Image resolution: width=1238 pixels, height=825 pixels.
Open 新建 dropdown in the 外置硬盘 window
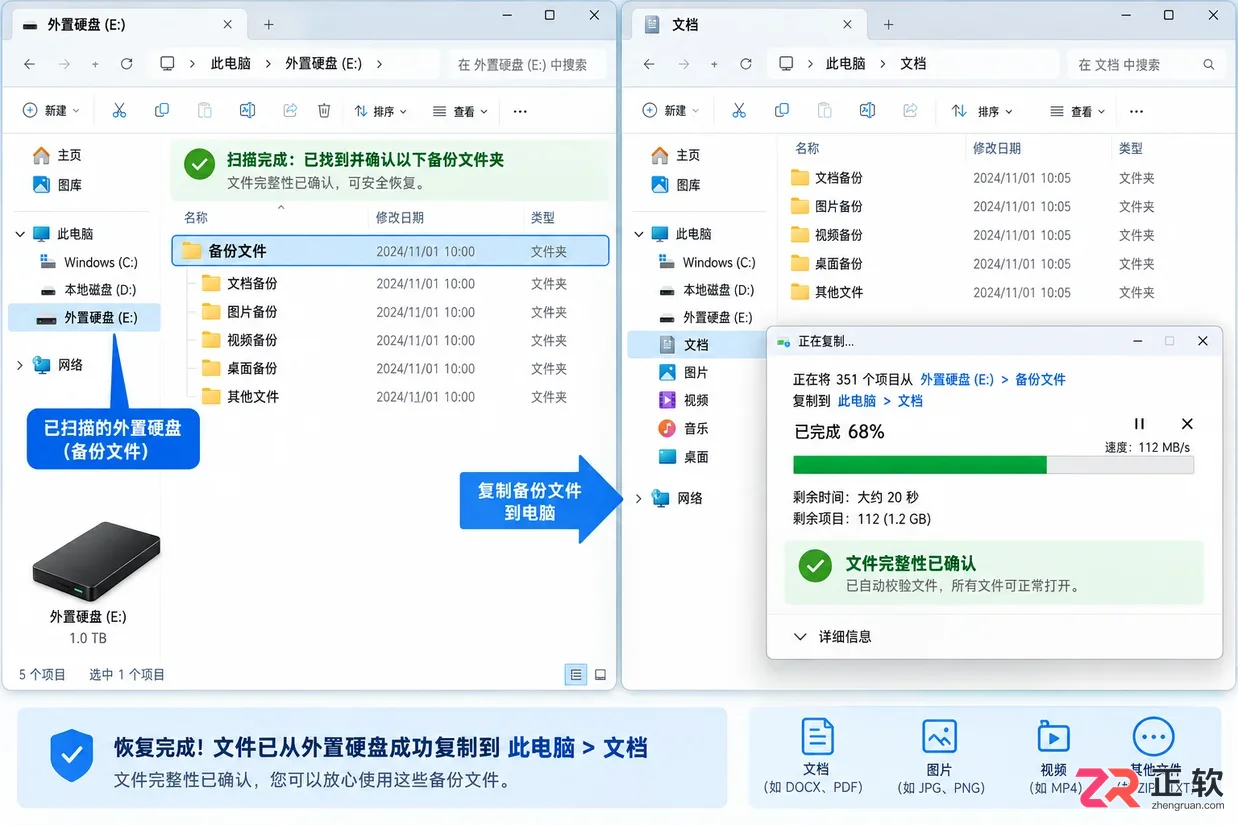click(x=51, y=111)
